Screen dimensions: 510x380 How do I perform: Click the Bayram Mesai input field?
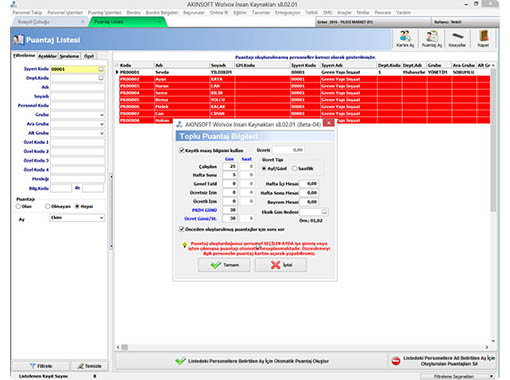click(309, 202)
